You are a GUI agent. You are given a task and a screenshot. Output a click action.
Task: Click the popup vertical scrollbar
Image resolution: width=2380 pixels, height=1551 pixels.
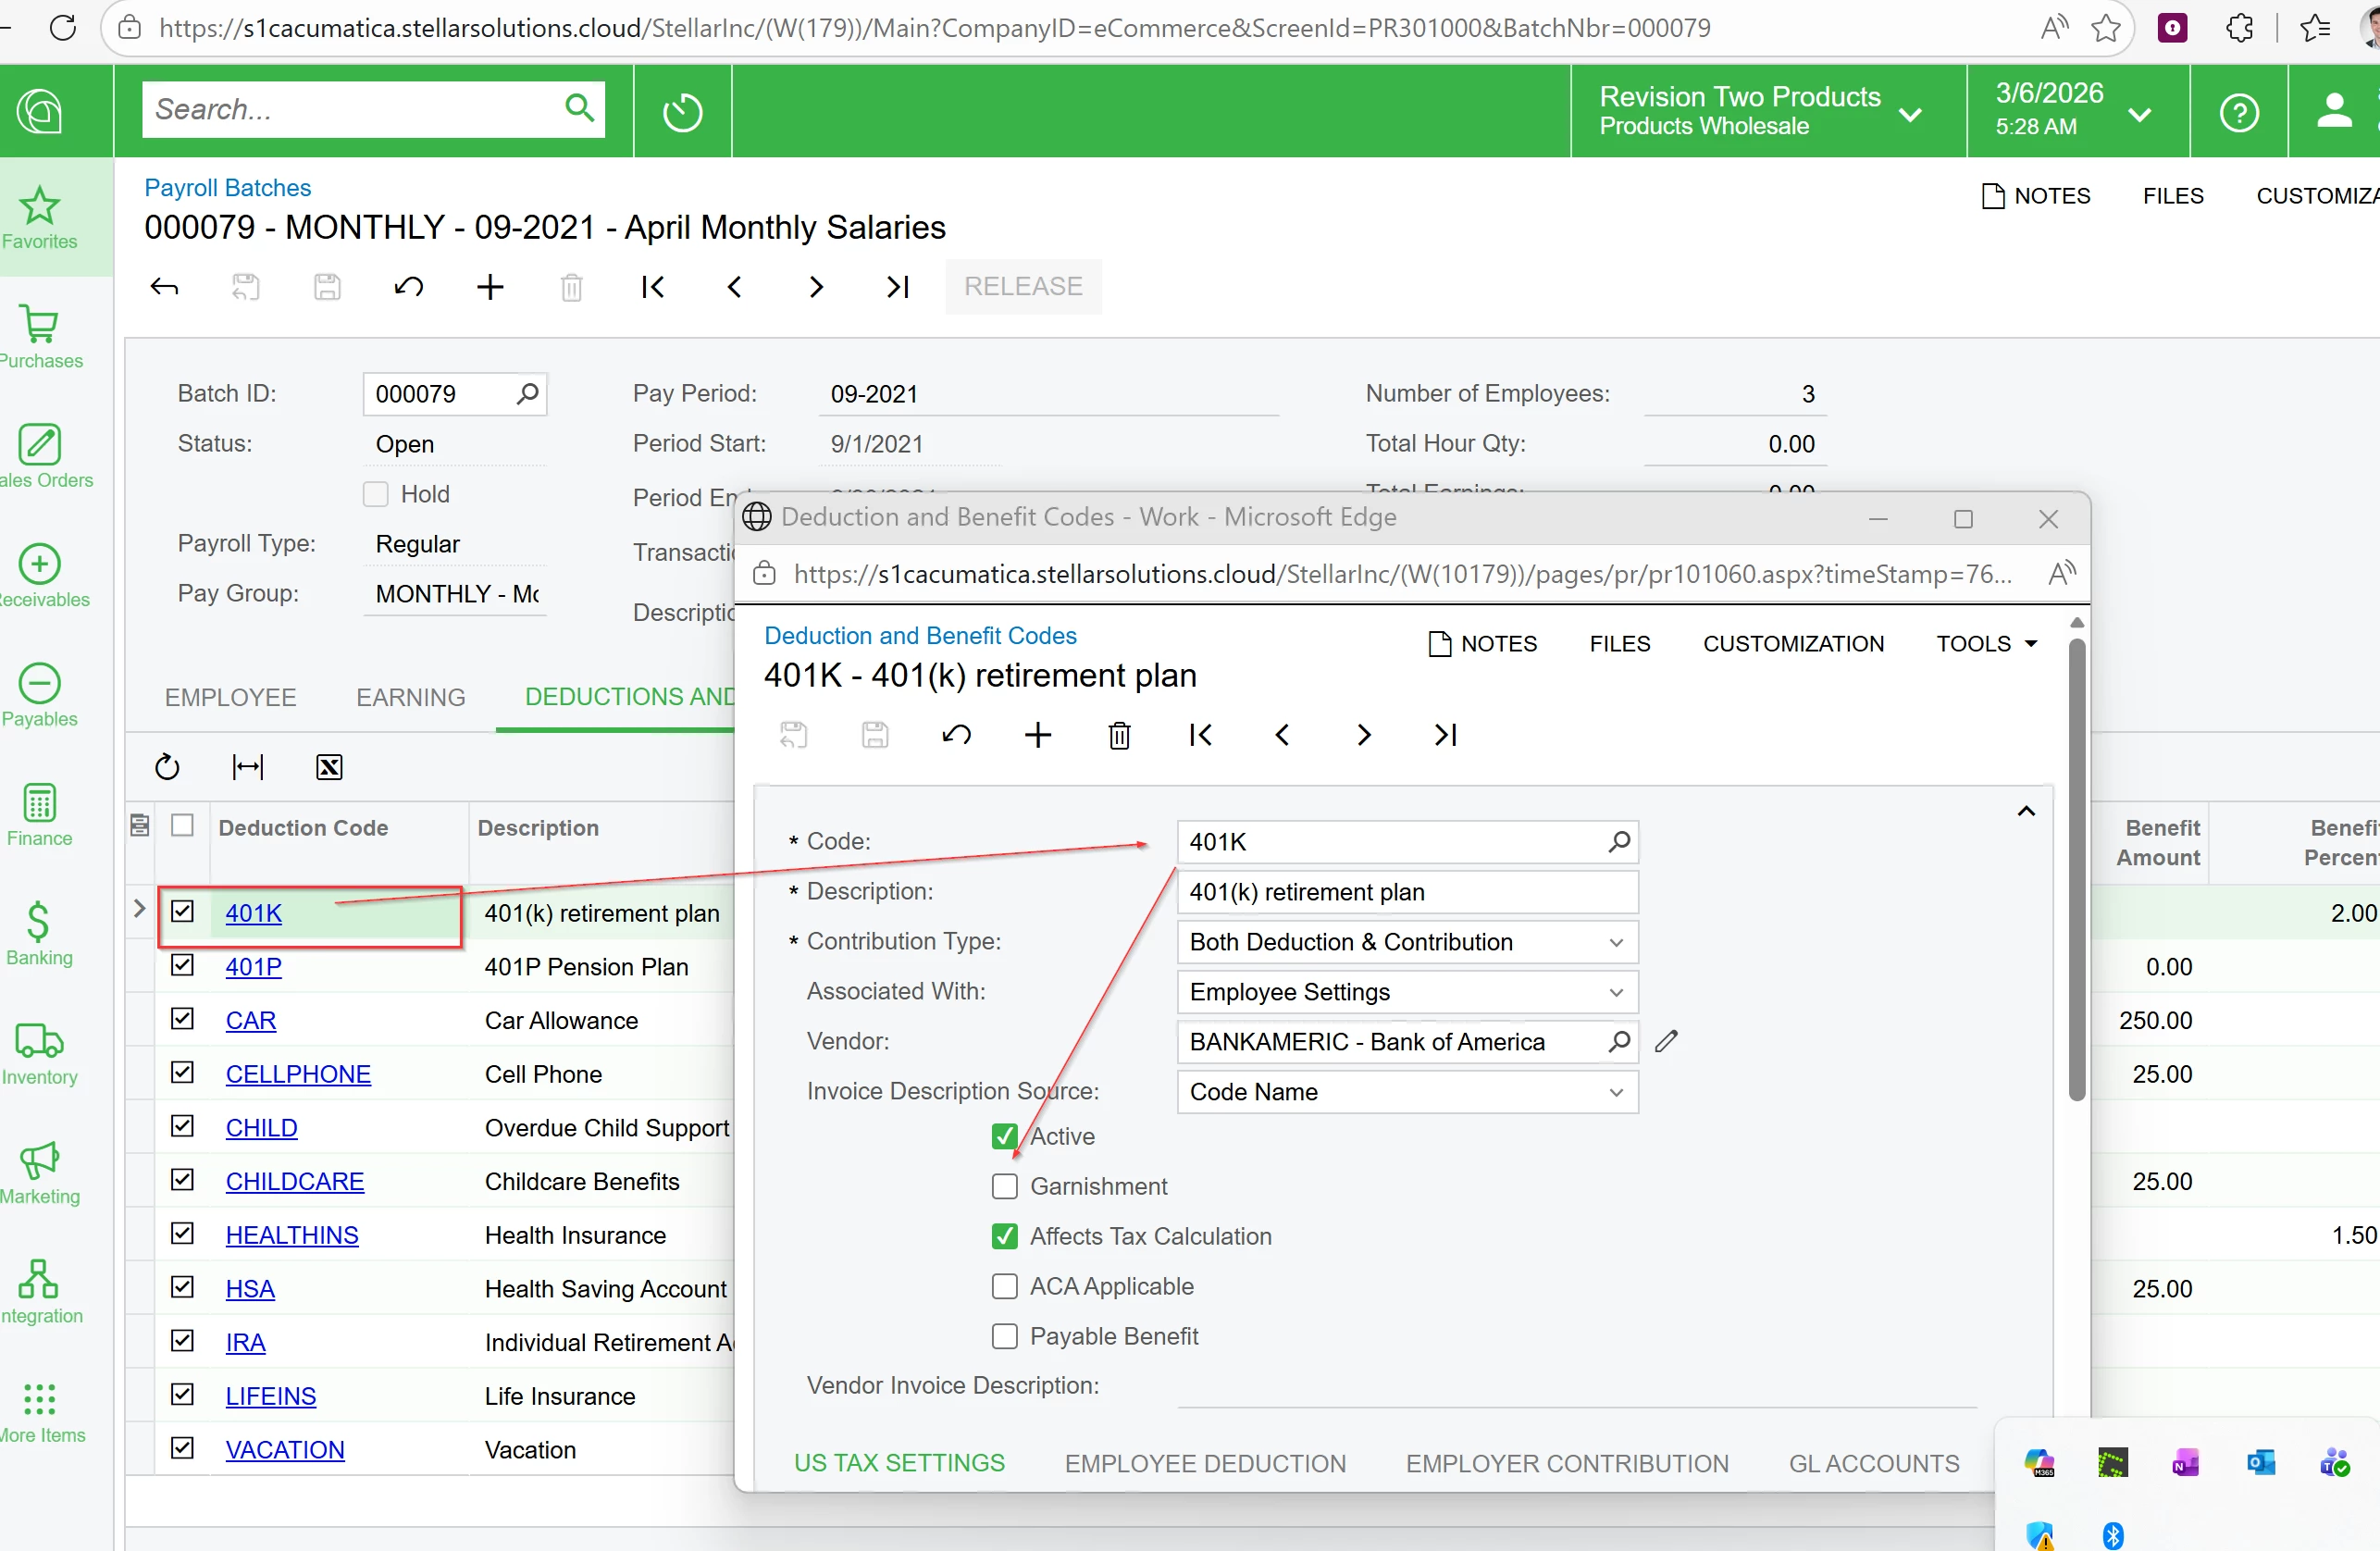click(2076, 870)
